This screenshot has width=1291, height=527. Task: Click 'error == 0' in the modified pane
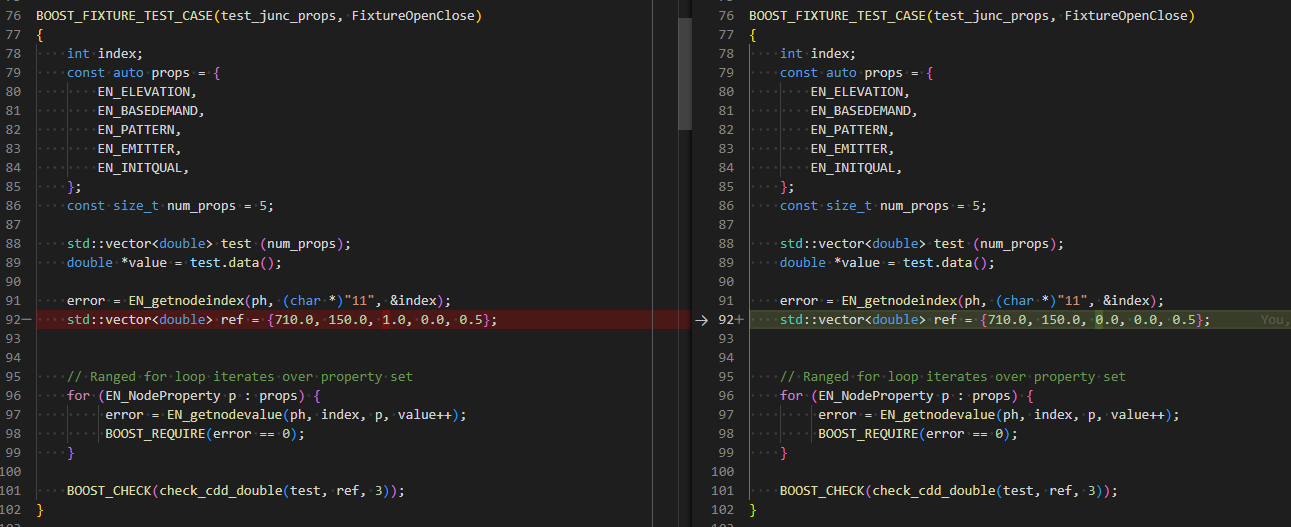tap(965, 434)
